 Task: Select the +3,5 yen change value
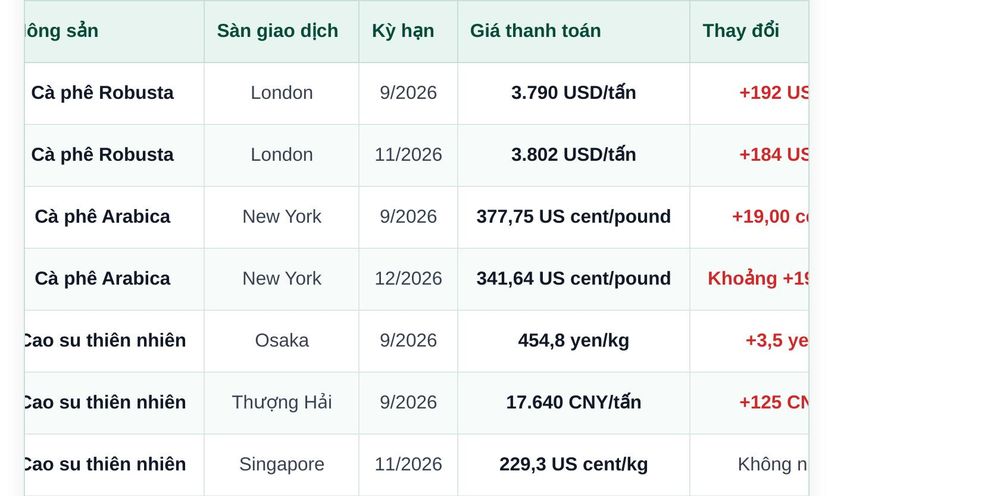pos(777,340)
